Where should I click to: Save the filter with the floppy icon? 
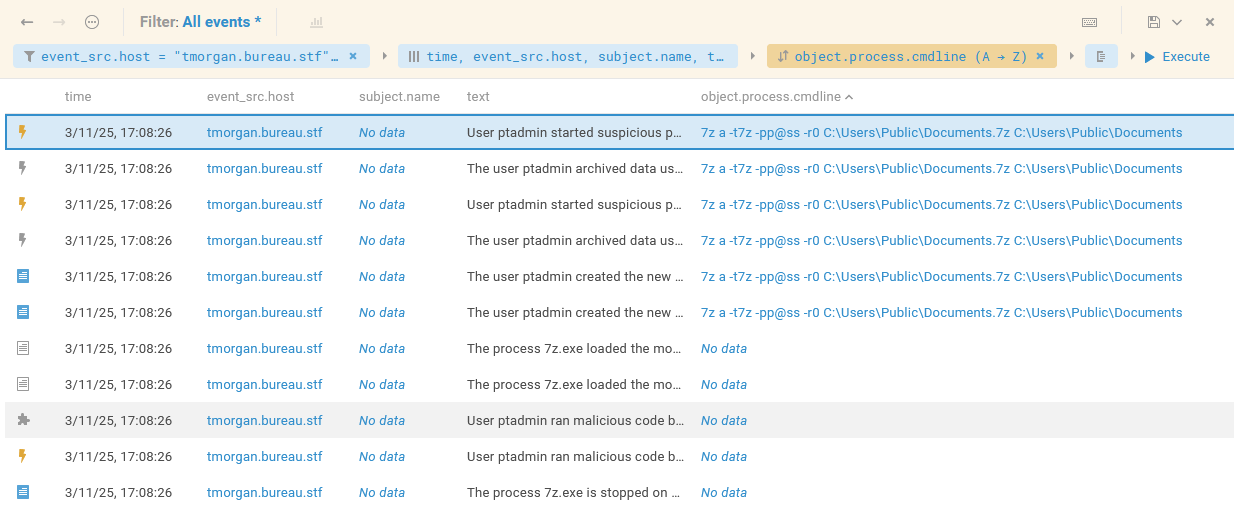pyautogui.click(x=1154, y=22)
